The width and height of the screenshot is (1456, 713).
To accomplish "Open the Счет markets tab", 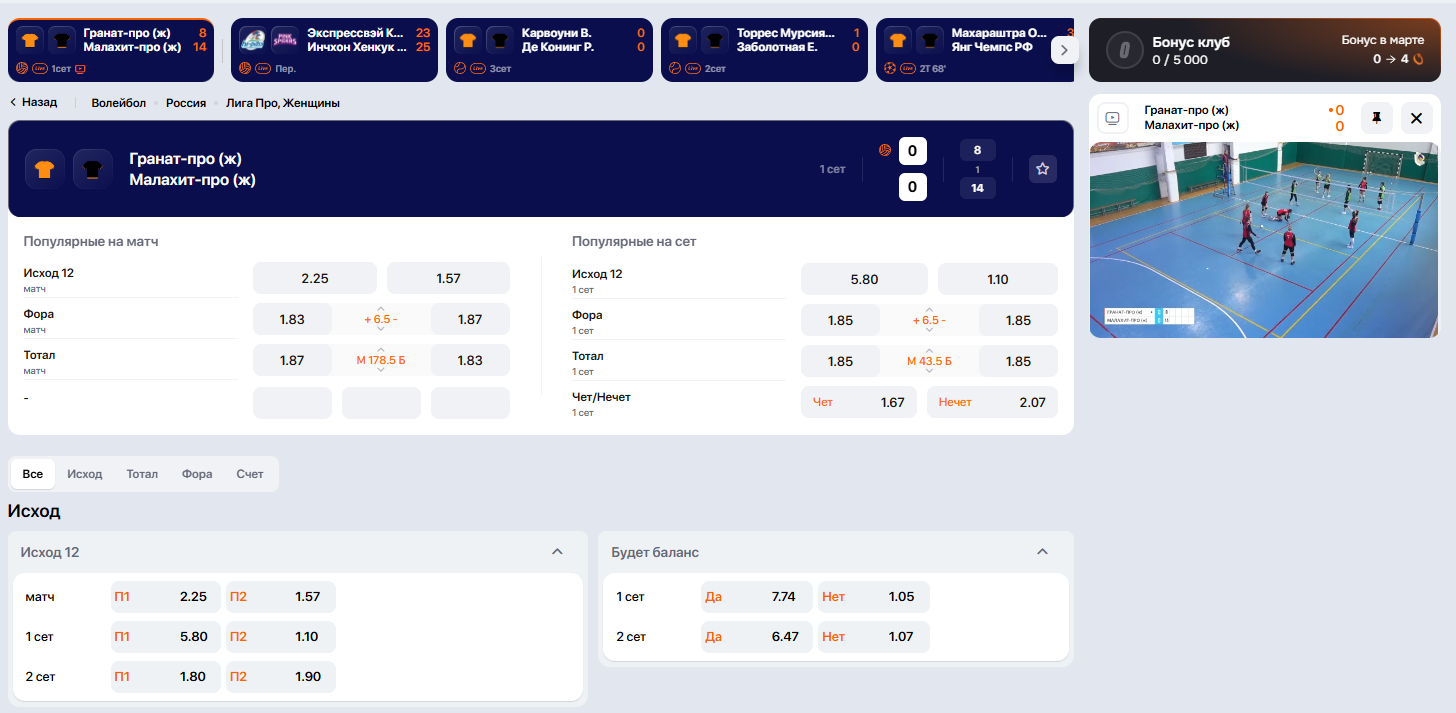I will [250, 474].
